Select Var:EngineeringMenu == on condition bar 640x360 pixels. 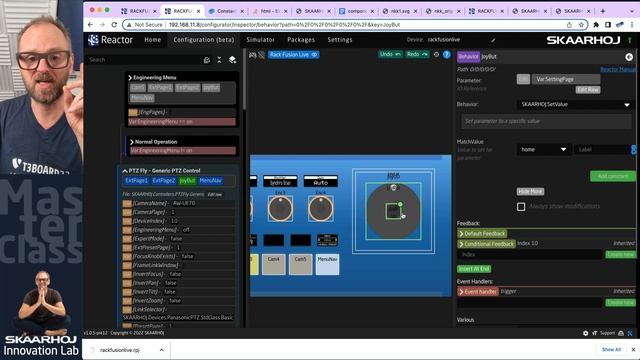coord(182,122)
